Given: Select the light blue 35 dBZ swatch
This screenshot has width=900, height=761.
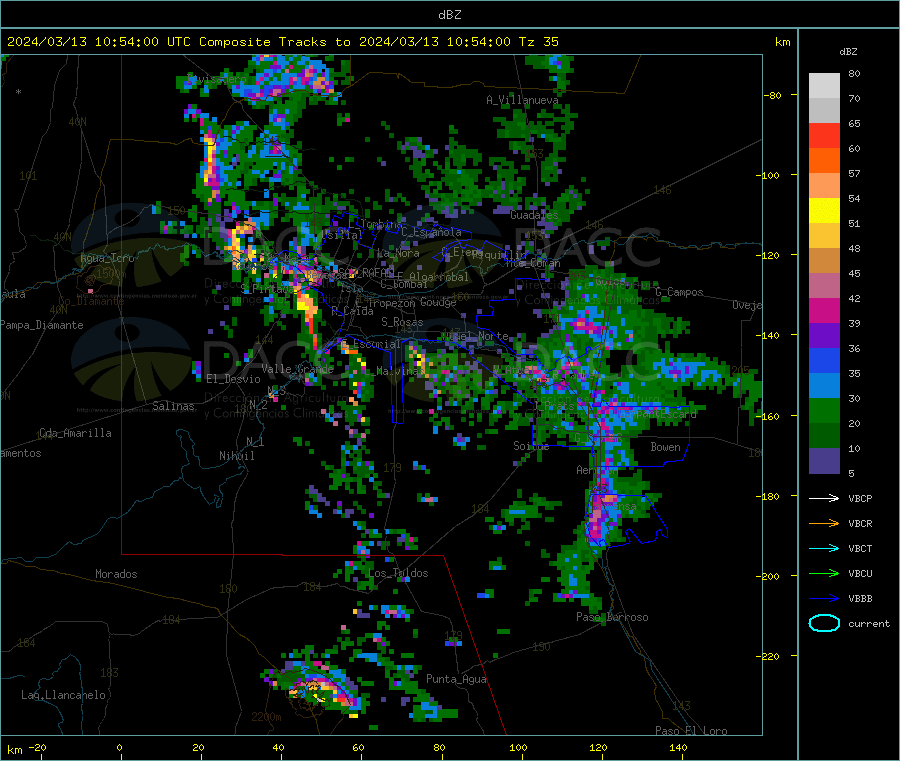Looking at the screenshot, I should click(824, 386).
